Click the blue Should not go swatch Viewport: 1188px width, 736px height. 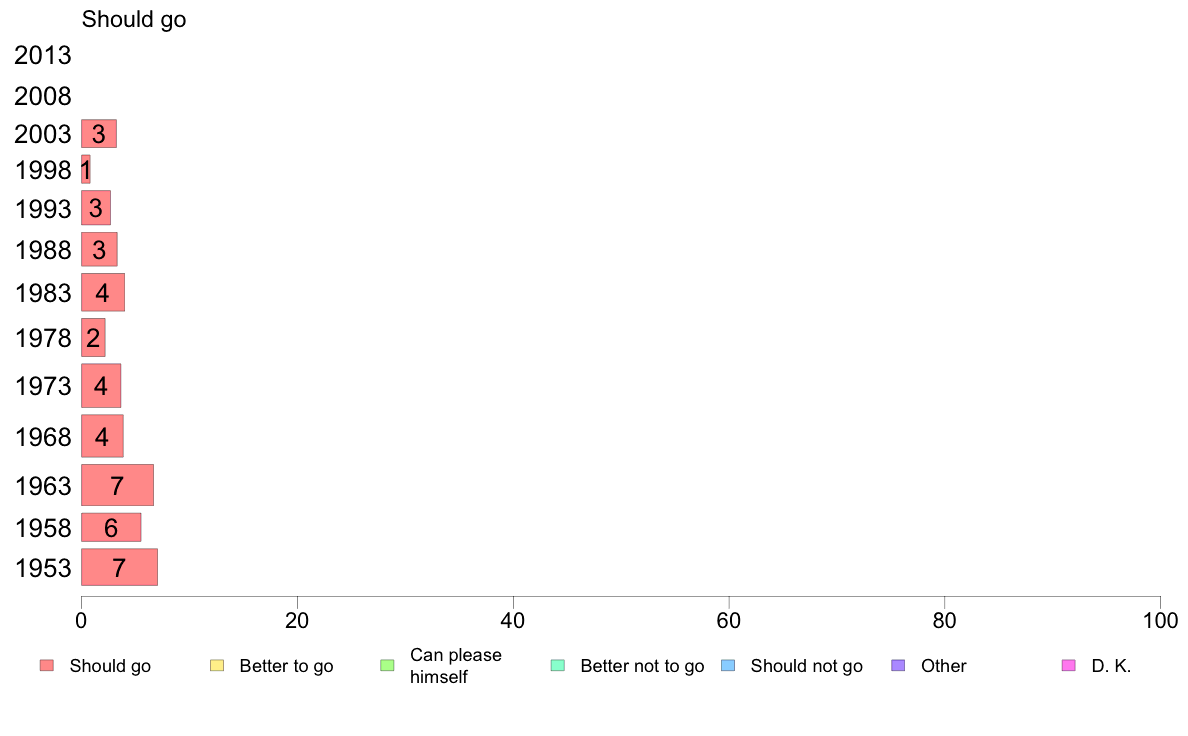(x=728, y=666)
